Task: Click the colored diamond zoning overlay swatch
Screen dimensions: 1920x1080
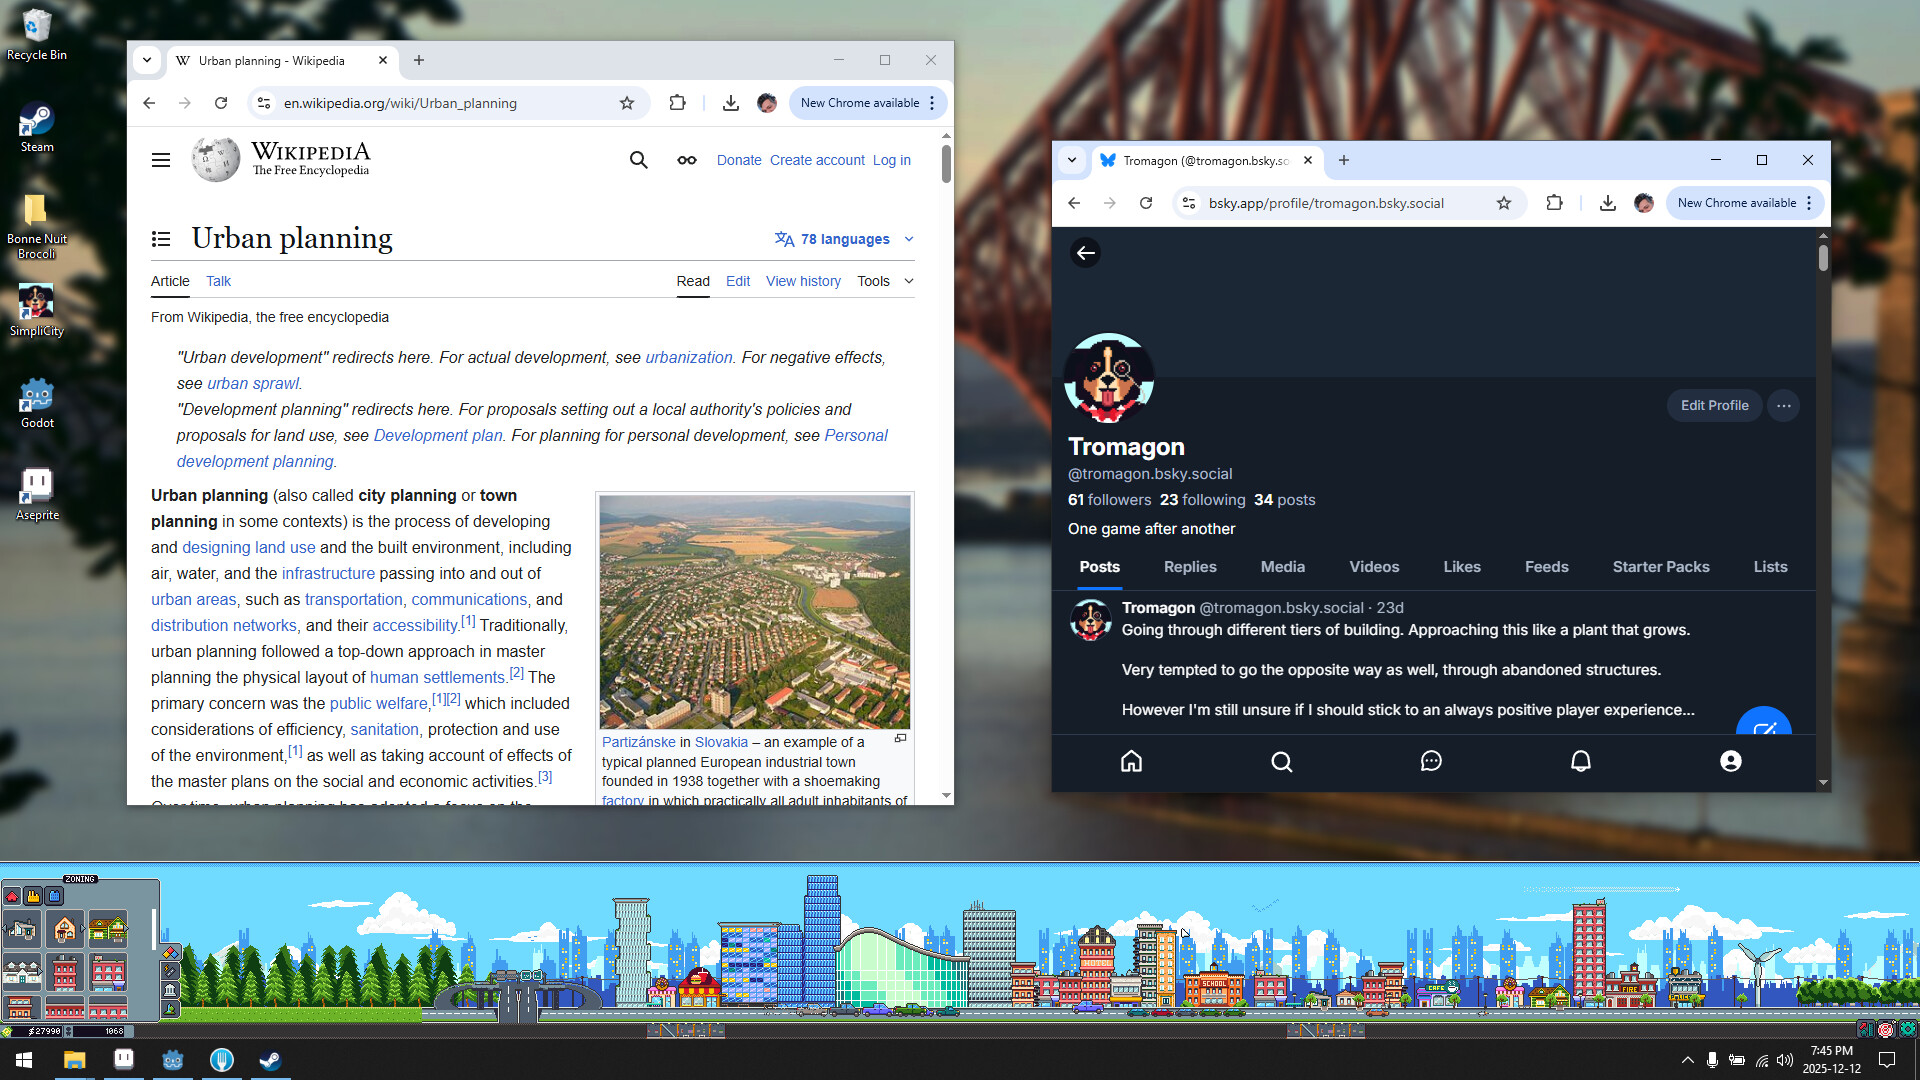Action: [x=170, y=954]
